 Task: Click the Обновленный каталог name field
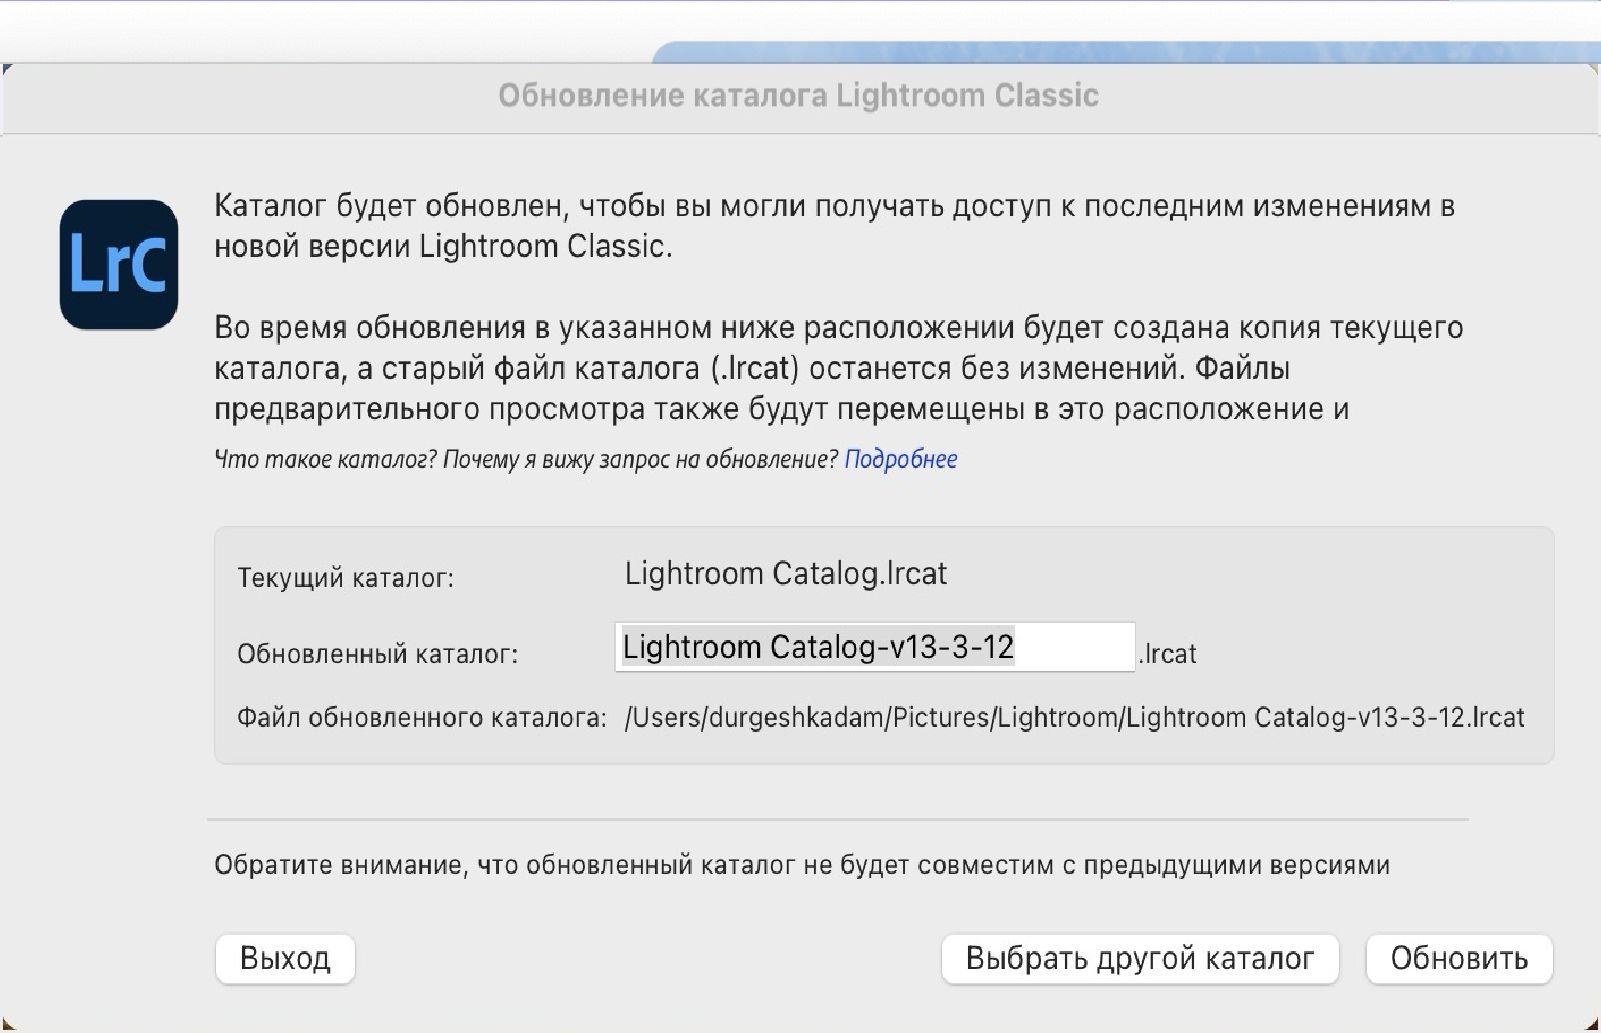(875, 647)
